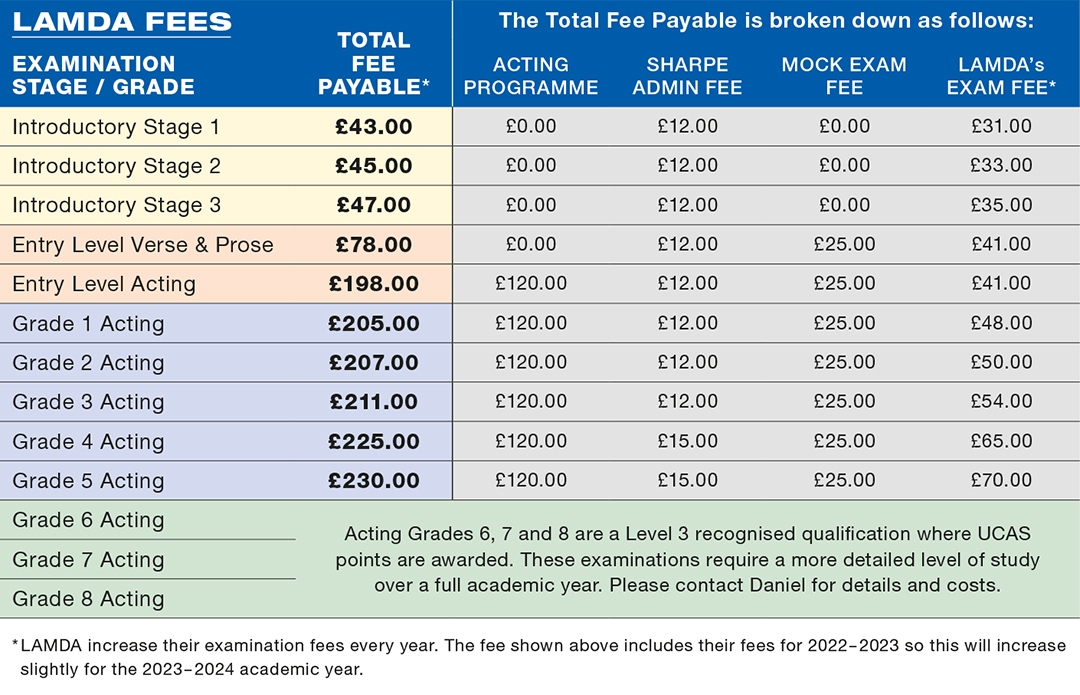Select Grade 2 Acting total £207.00
The height and width of the screenshot is (695, 1080).
click(x=374, y=363)
